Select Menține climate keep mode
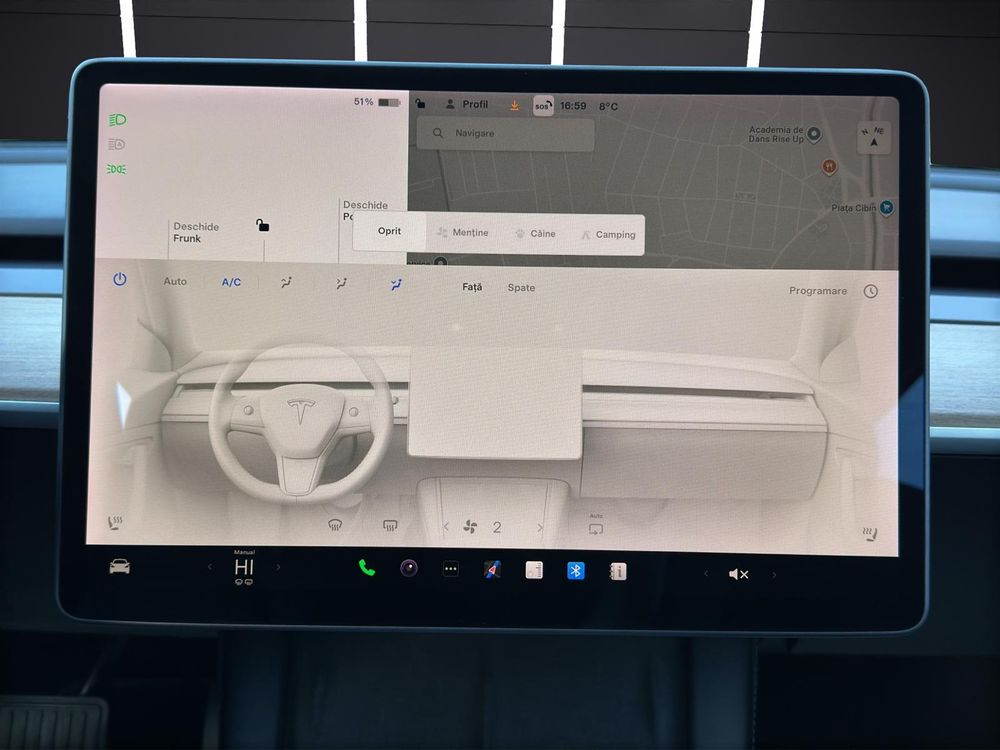 tap(462, 233)
